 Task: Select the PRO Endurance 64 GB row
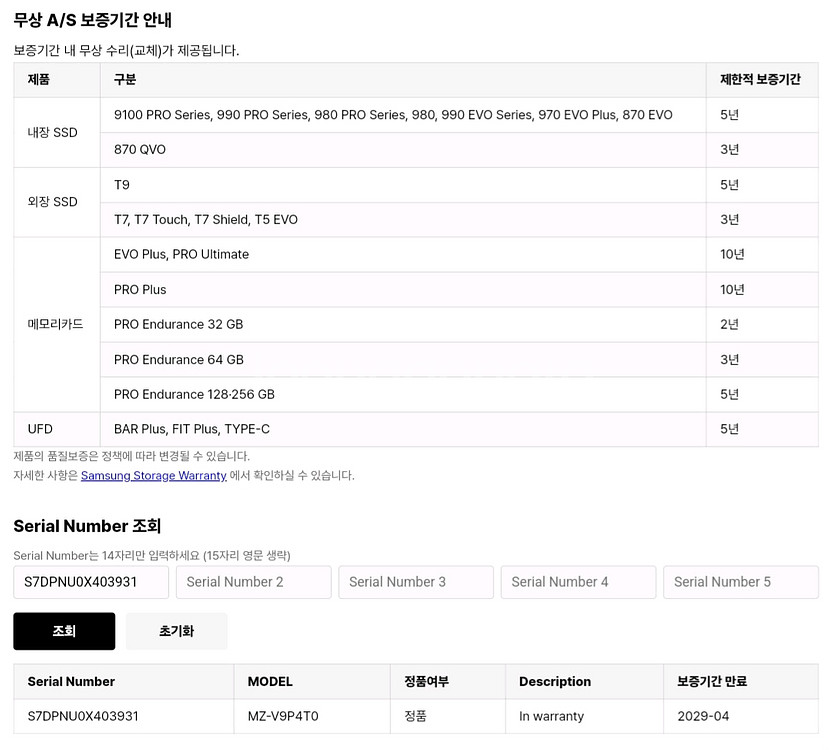click(179, 359)
